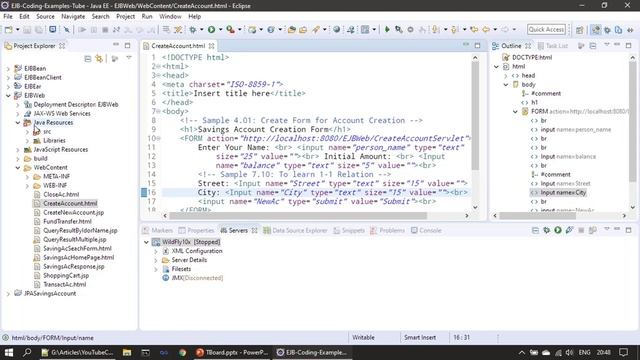The height and width of the screenshot is (360, 640).
Task: Click the editor horizontal scrollbar
Action: tap(298, 216)
